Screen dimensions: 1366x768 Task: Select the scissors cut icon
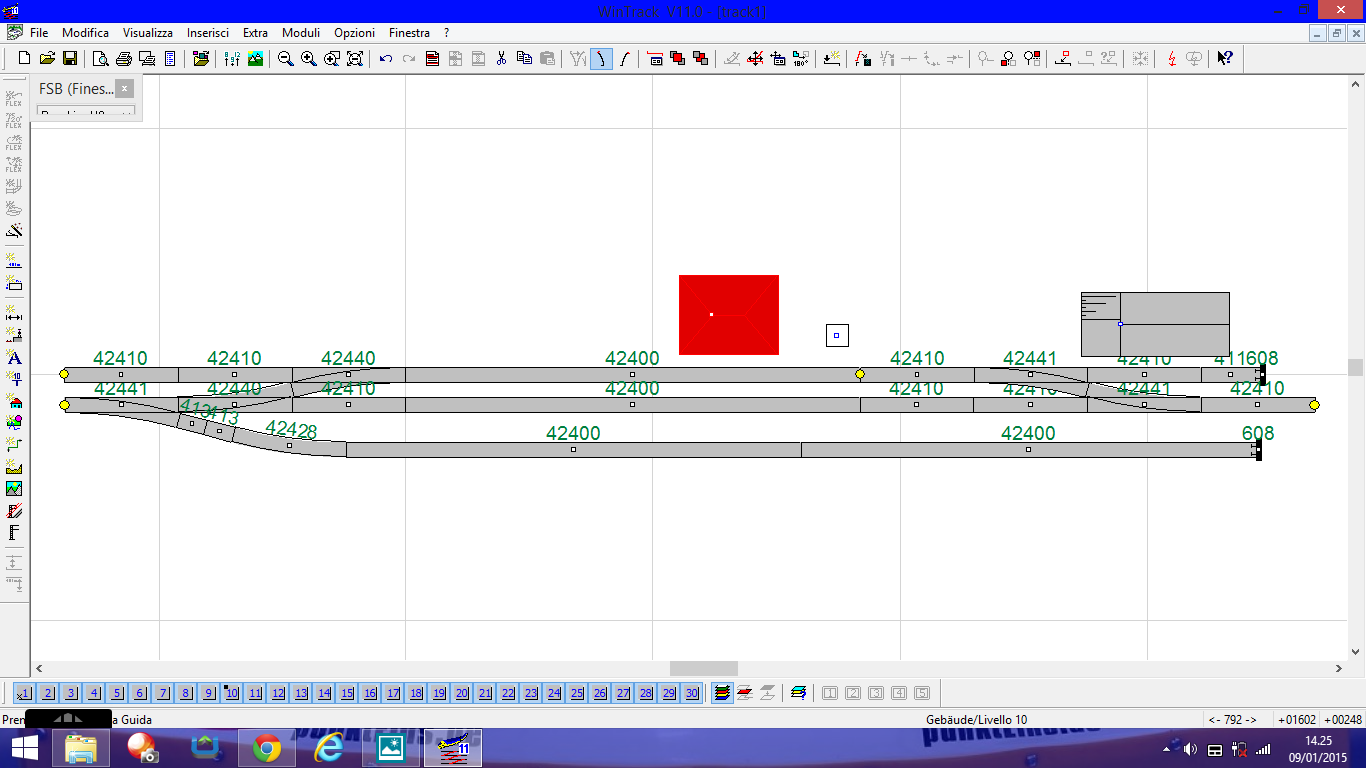(502, 59)
